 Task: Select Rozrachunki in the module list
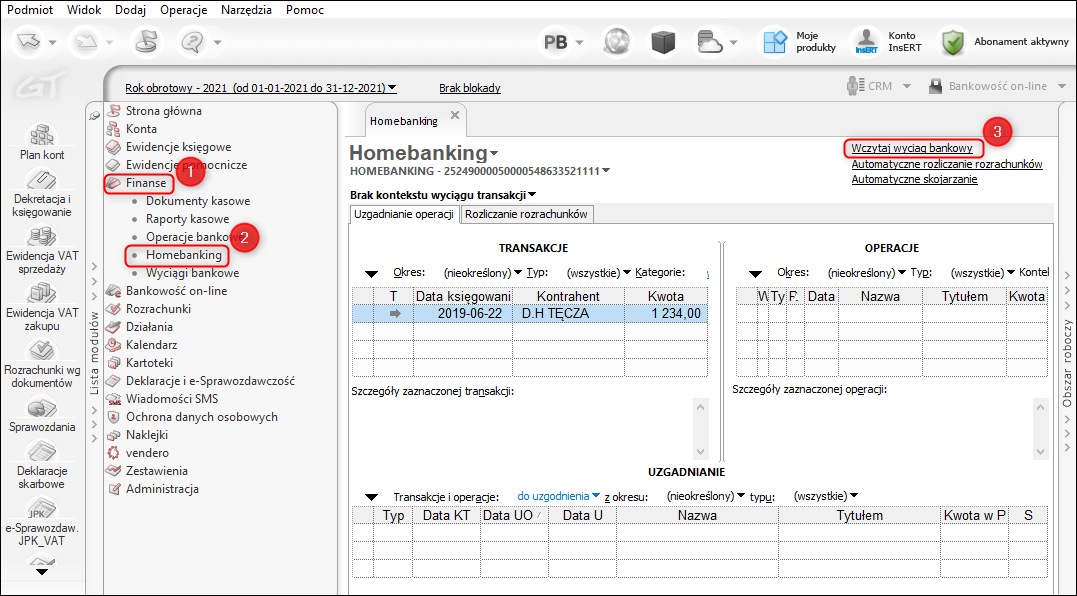158,309
